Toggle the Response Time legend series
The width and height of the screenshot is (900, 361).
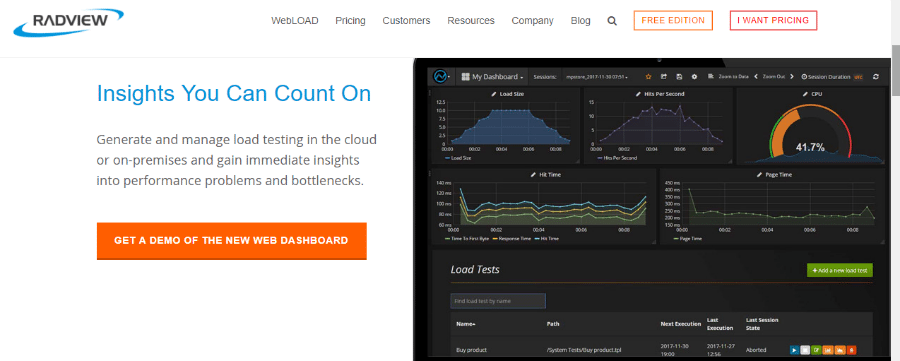pos(511,238)
